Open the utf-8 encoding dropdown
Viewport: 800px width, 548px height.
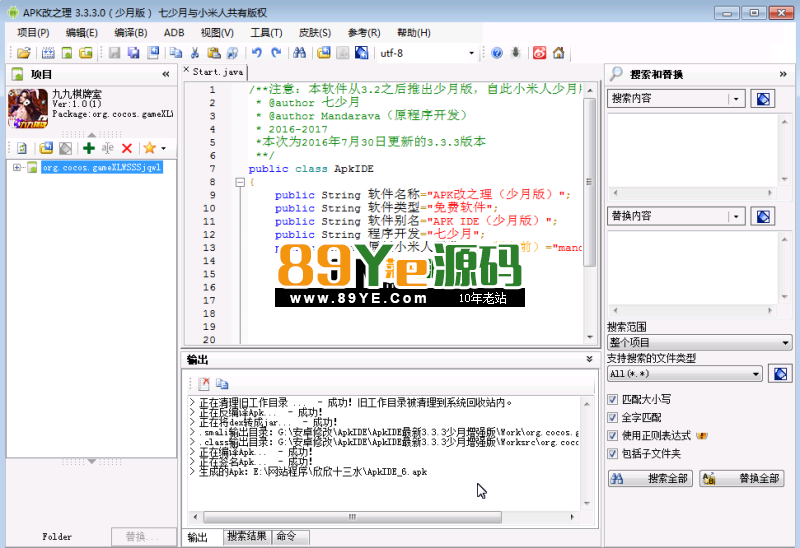coord(471,53)
